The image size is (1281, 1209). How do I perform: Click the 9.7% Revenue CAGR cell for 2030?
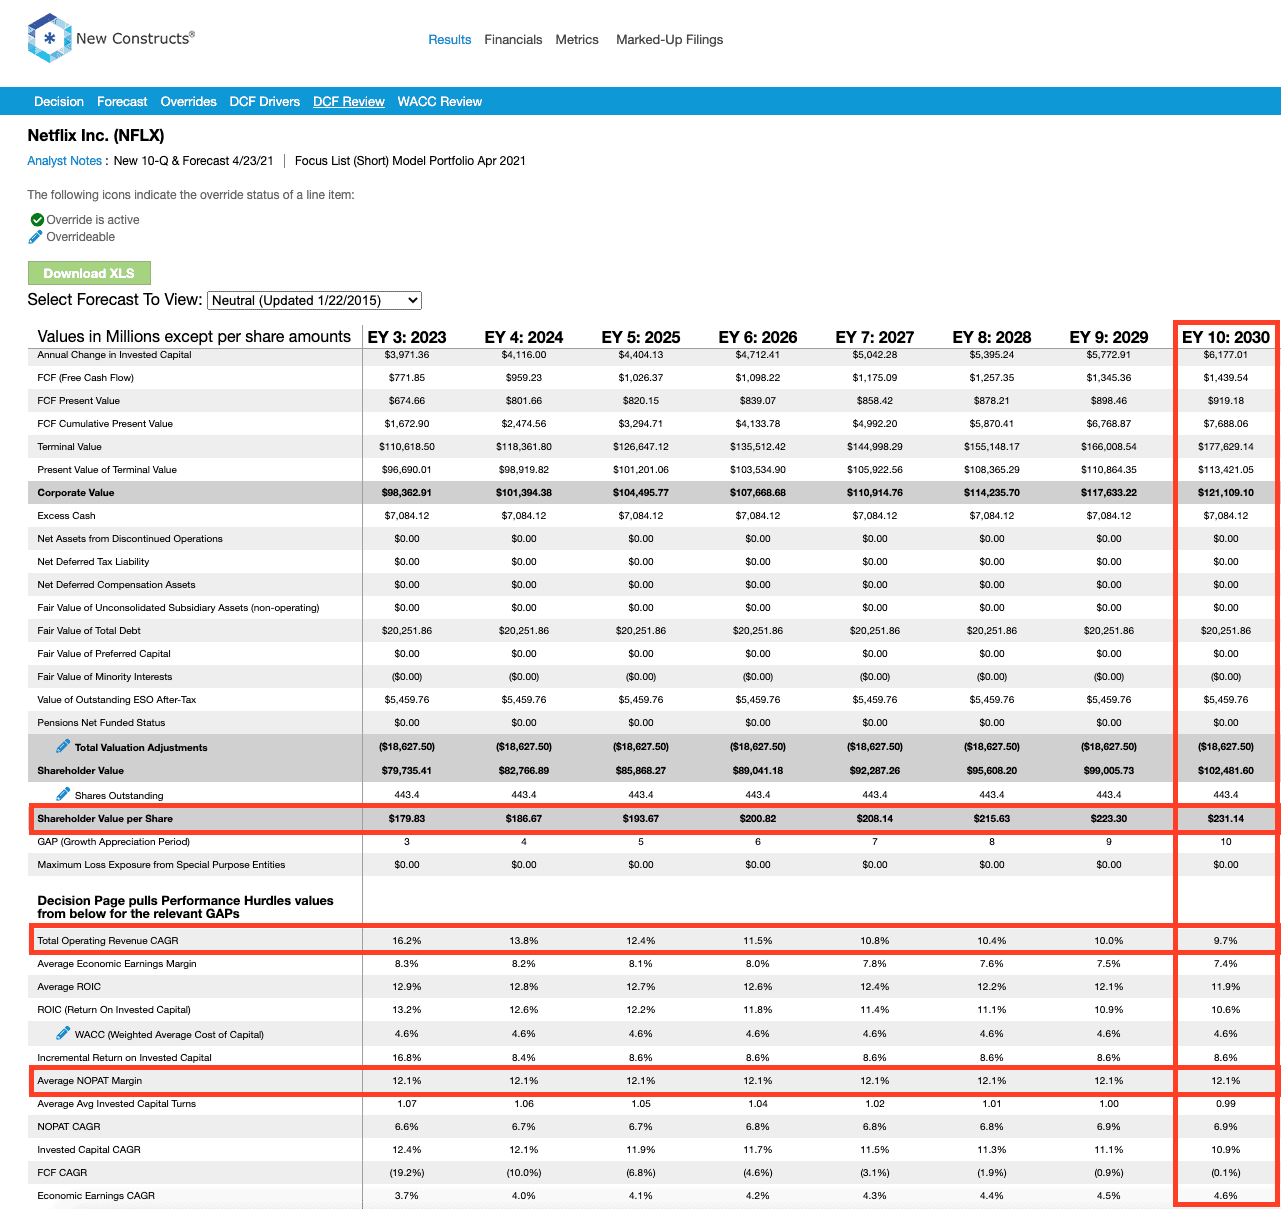[1226, 941]
